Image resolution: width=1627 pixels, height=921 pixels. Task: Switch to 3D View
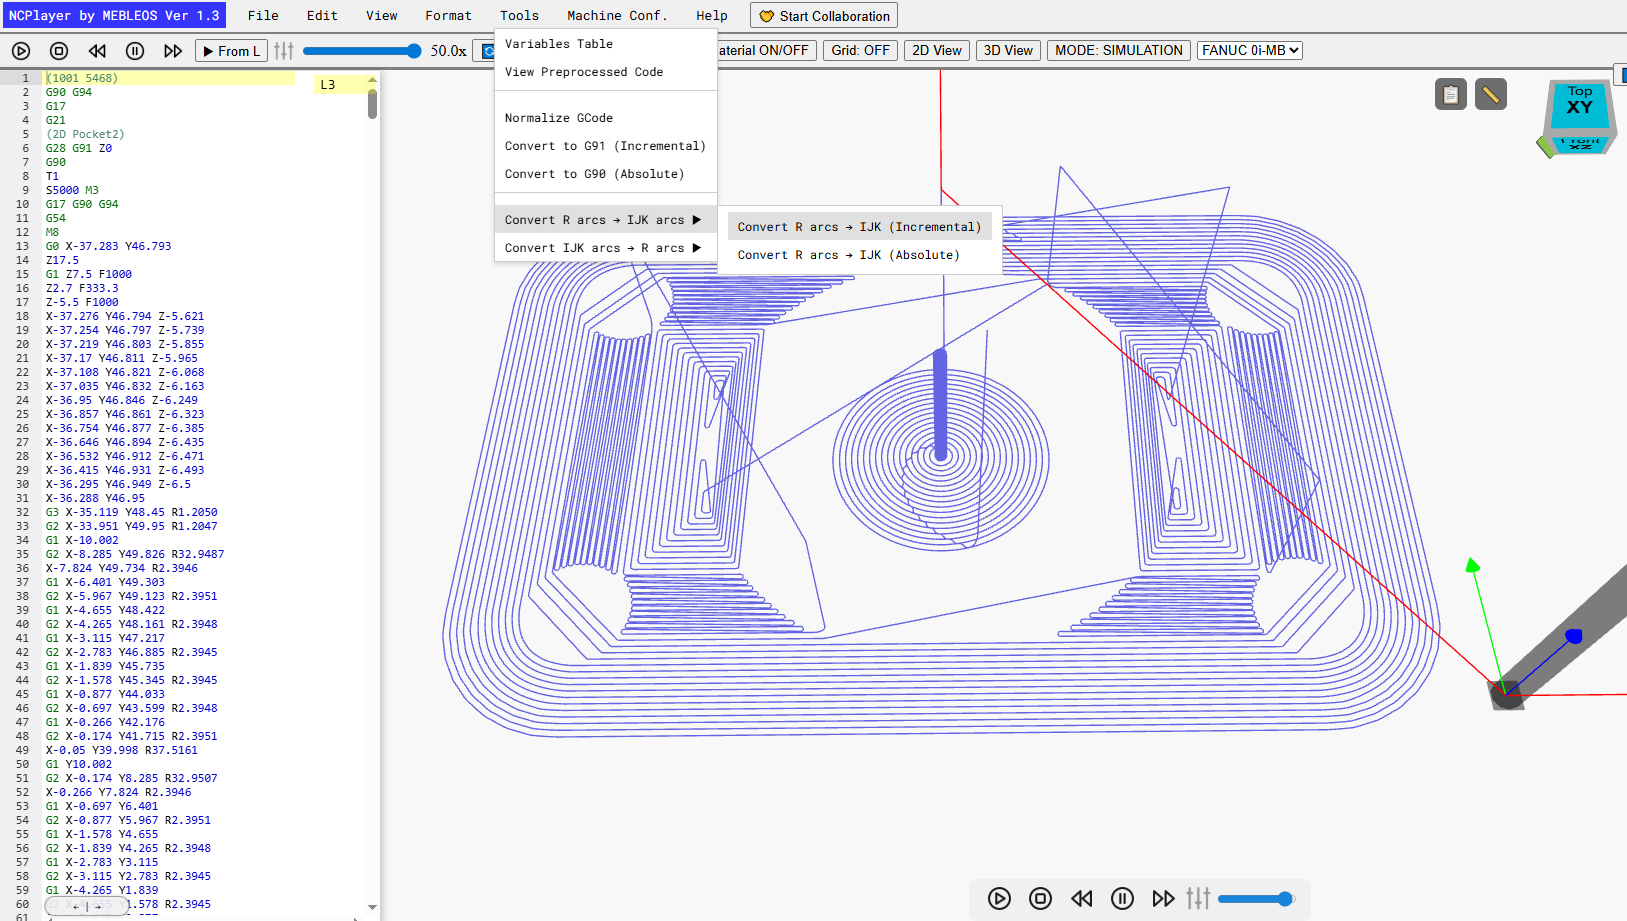coord(1008,50)
